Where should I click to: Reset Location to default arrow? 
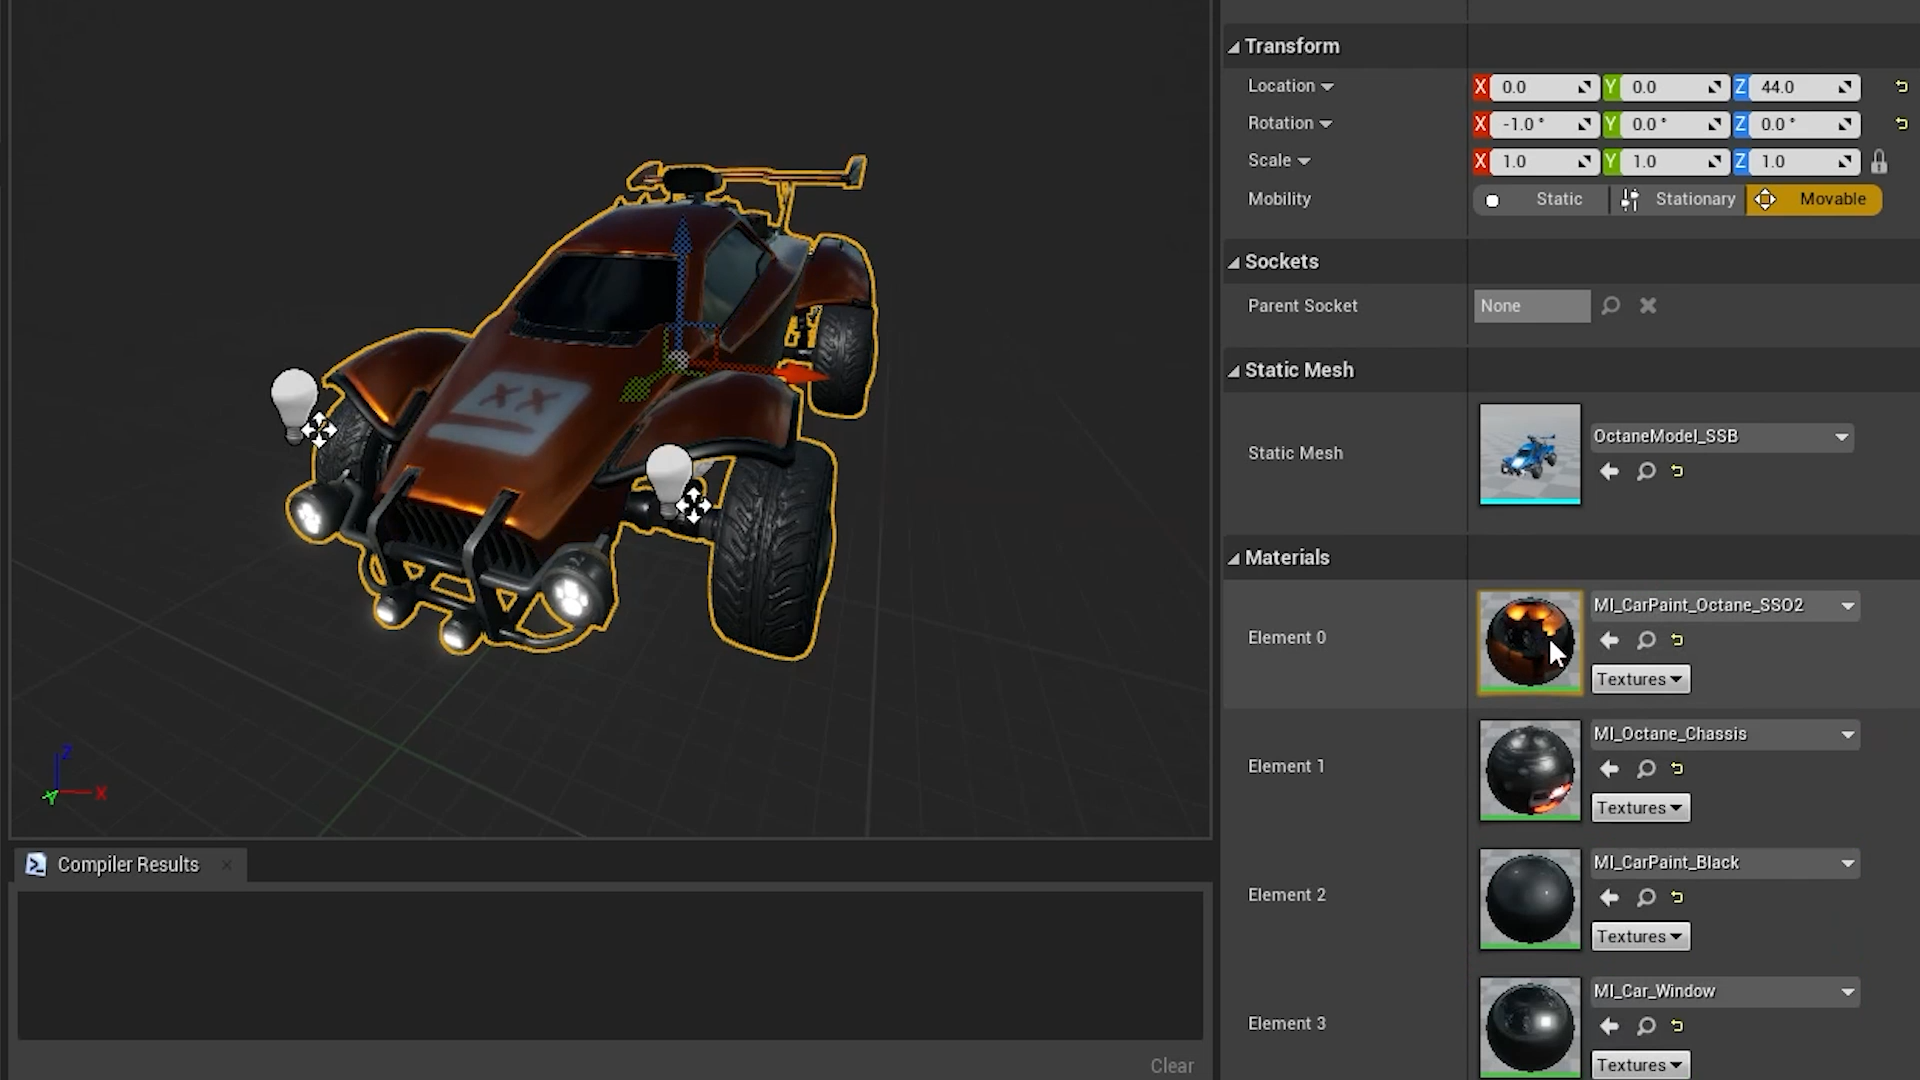(1901, 87)
